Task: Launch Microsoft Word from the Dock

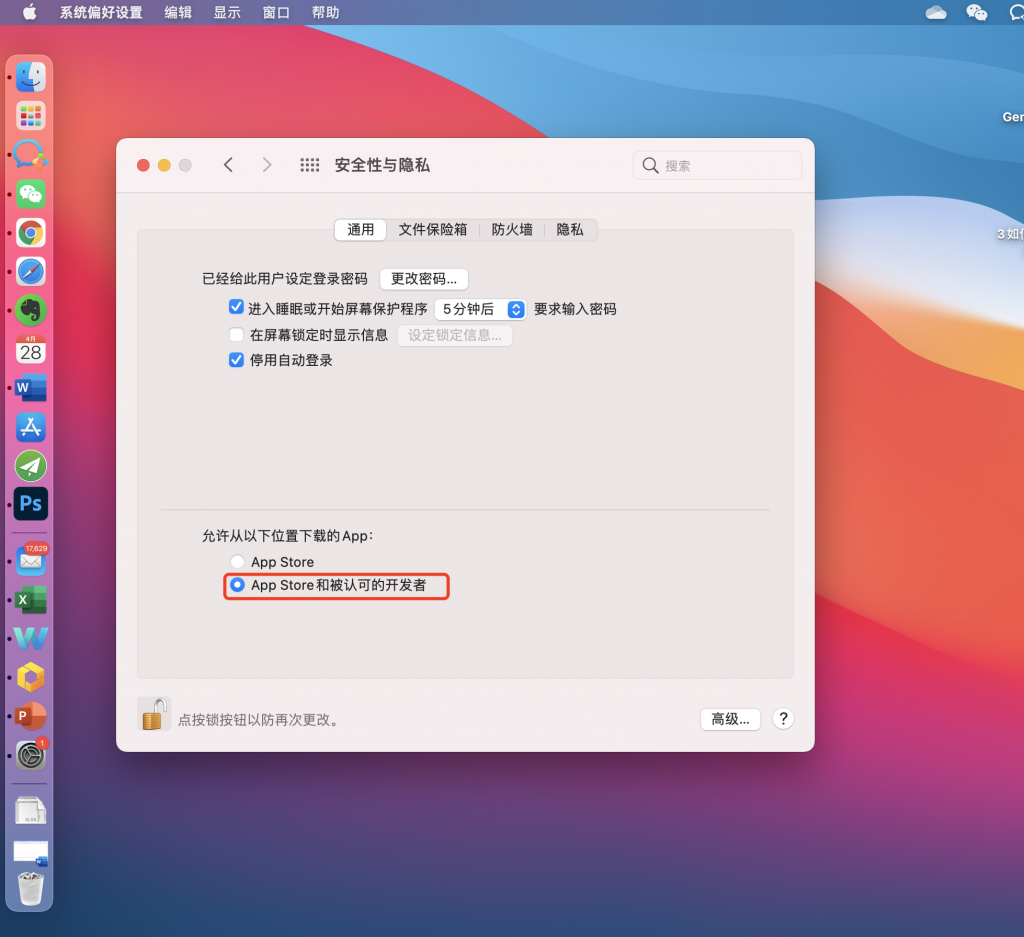Action: click(x=31, y=388)
